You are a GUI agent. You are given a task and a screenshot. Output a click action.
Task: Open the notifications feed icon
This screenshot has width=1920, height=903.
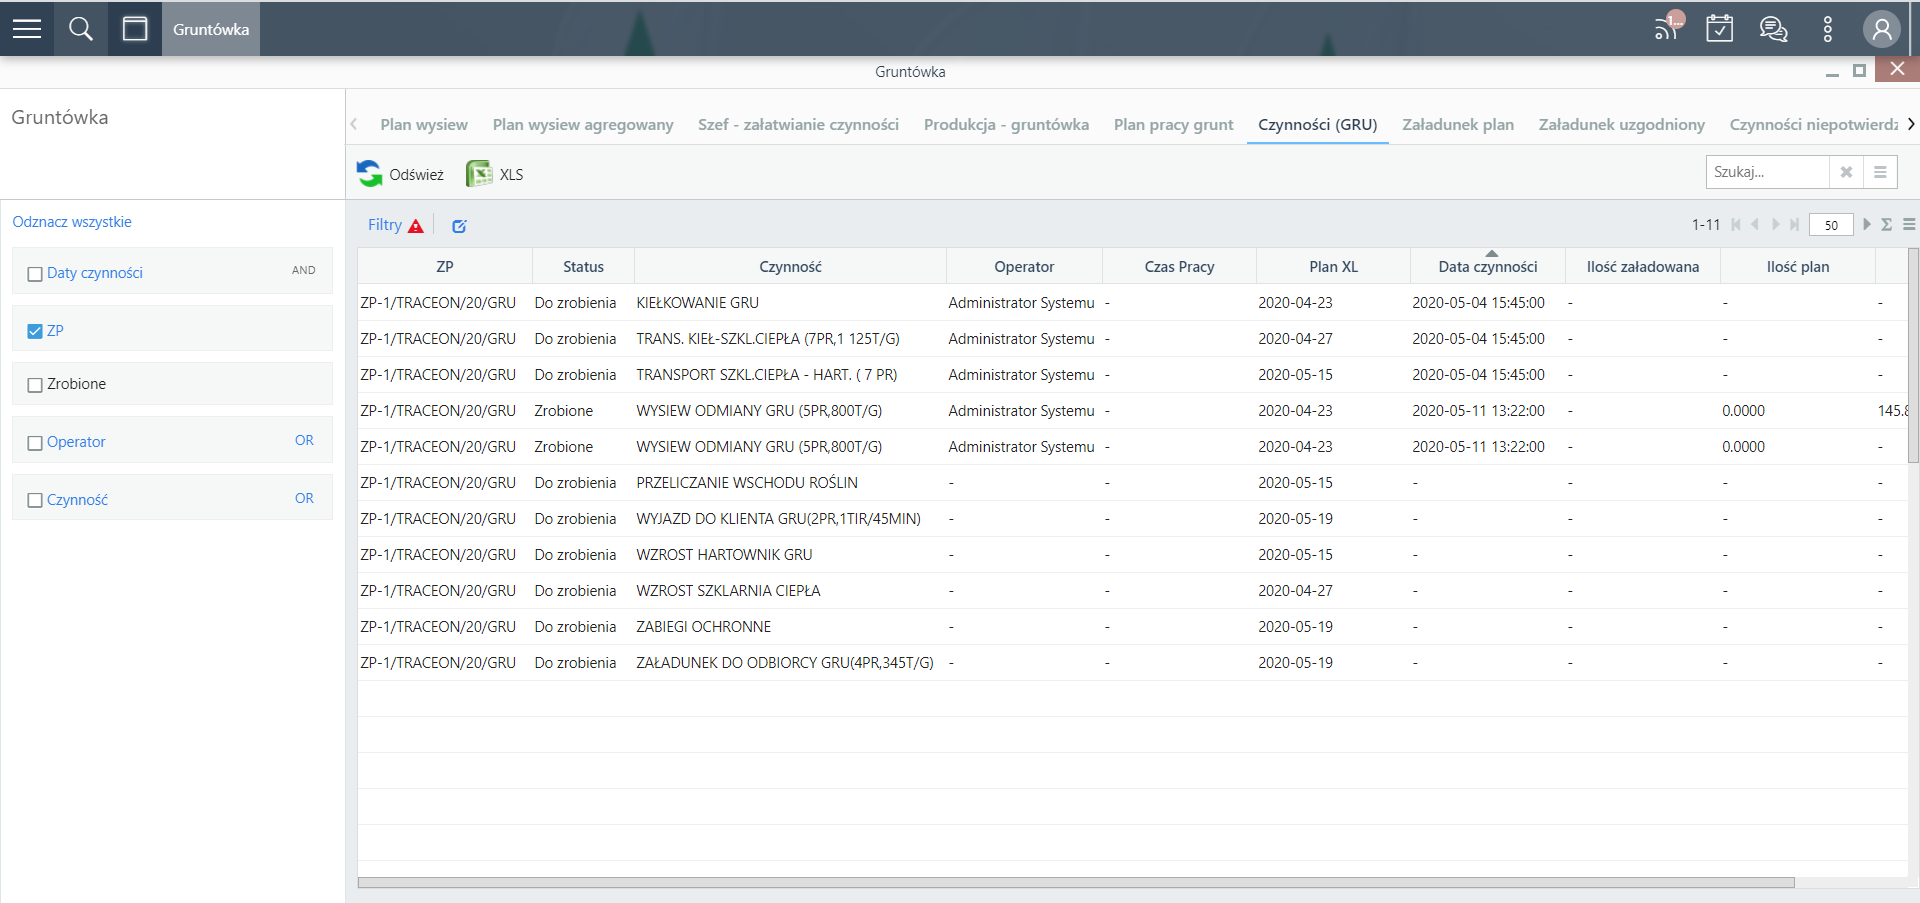click(1668, 28)
